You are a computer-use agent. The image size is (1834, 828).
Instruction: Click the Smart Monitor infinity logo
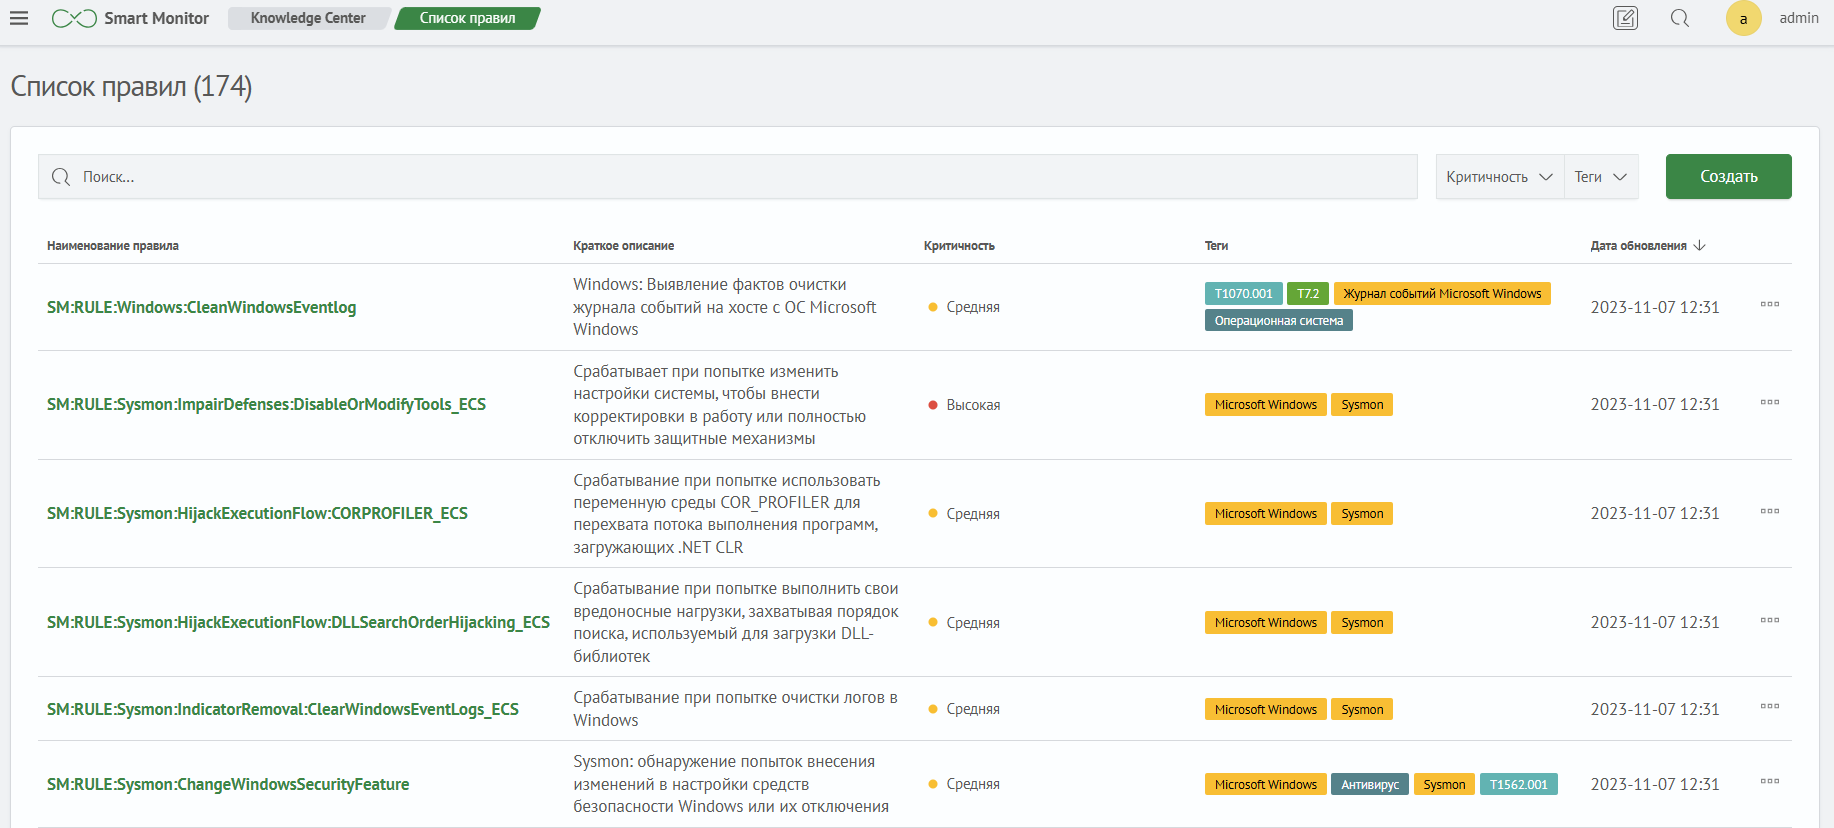coord(74,18)
